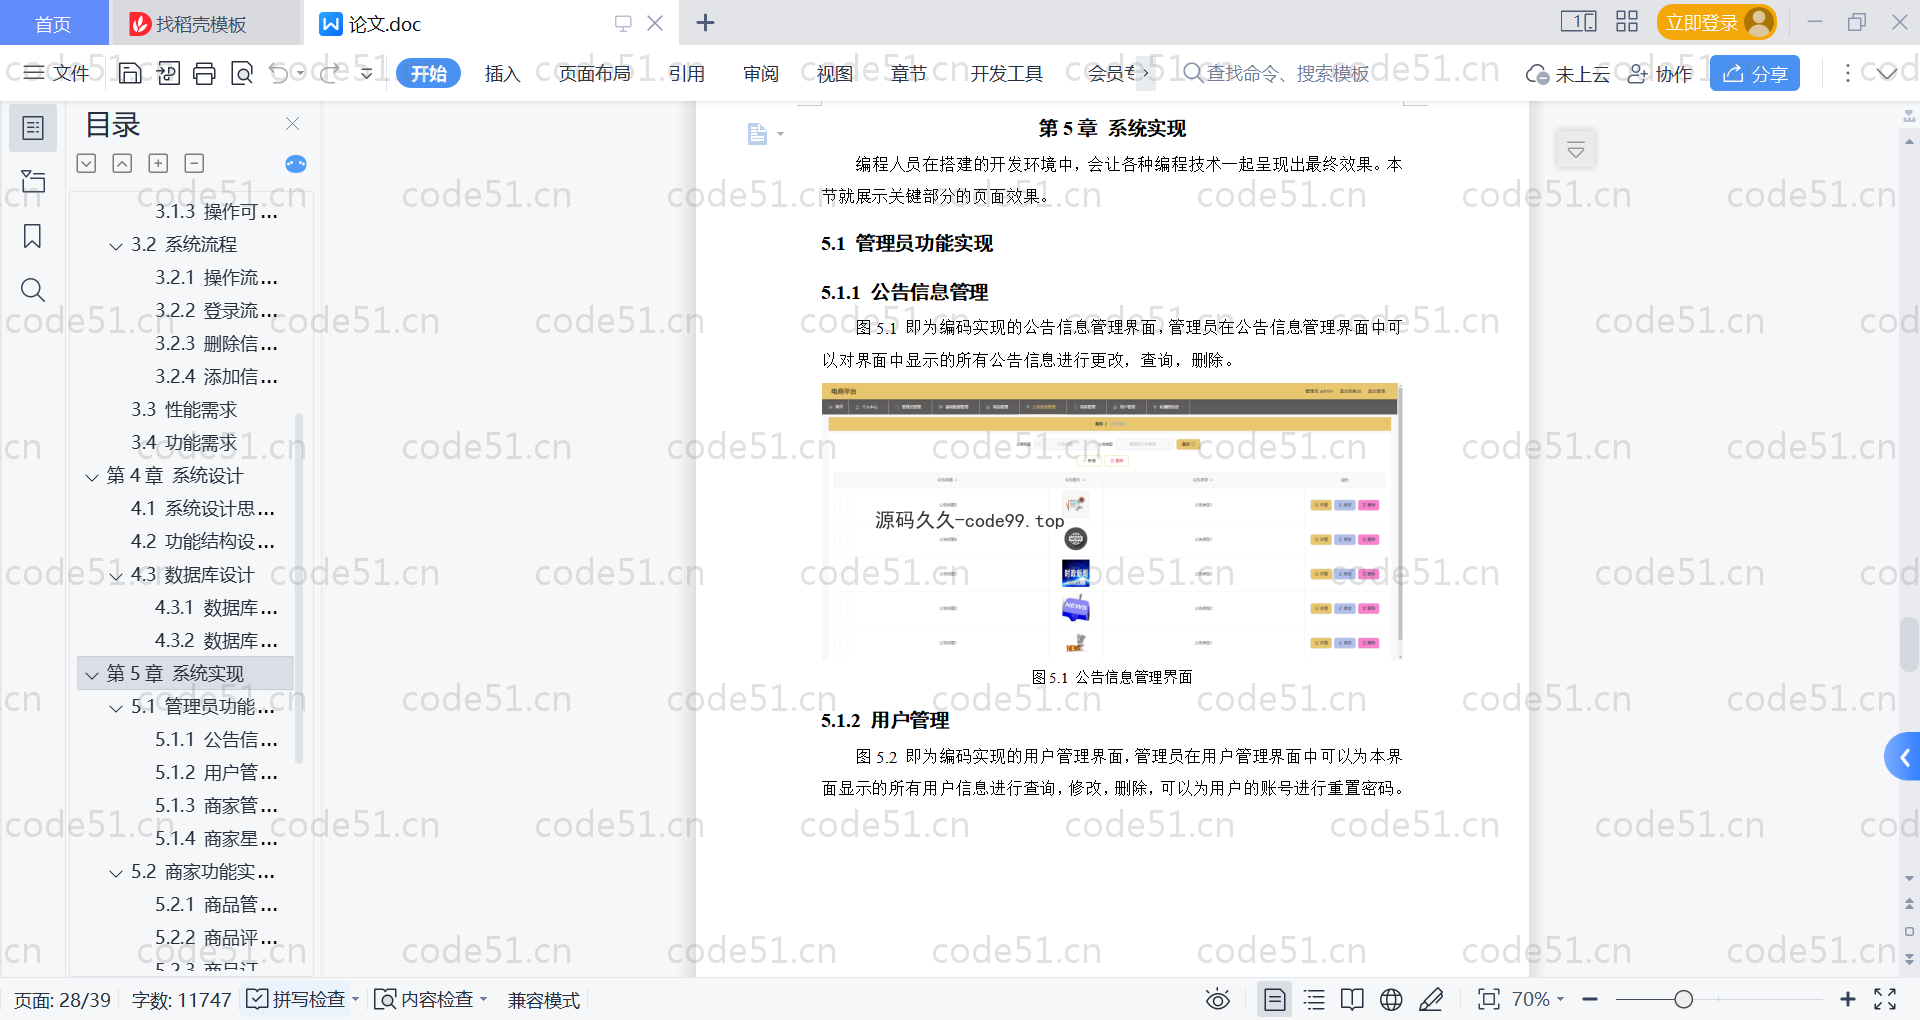Click the 查找命令 search box

(x=1276, y=73)
